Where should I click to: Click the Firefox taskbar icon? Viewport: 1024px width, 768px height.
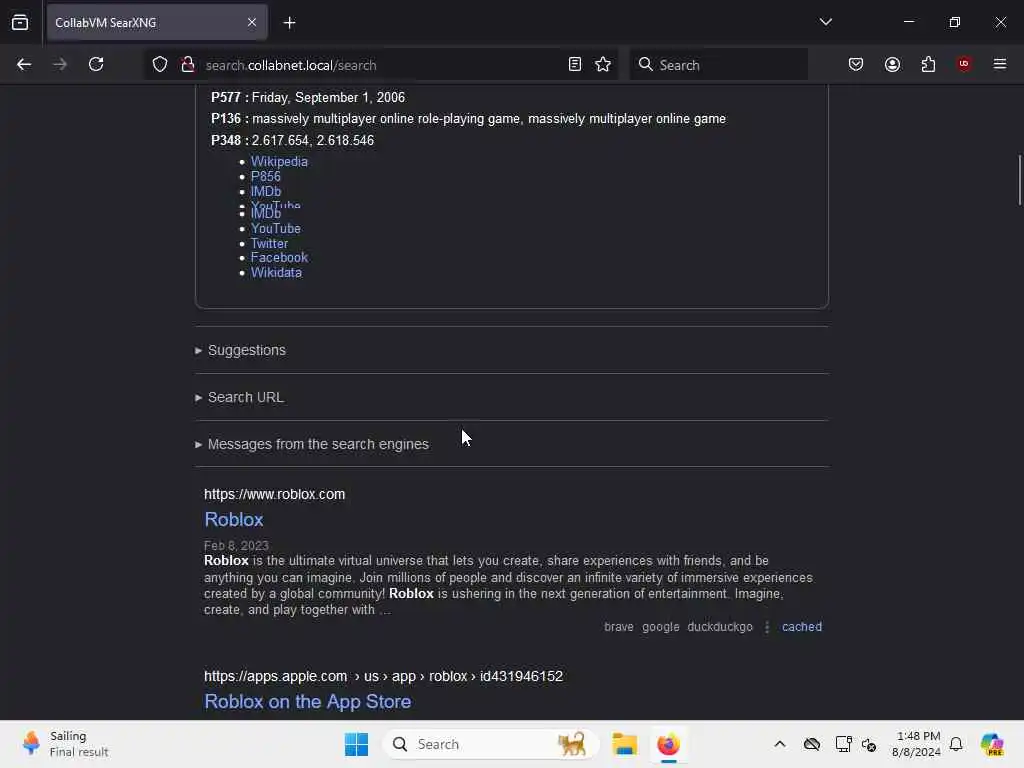click(x=668, y=744)
